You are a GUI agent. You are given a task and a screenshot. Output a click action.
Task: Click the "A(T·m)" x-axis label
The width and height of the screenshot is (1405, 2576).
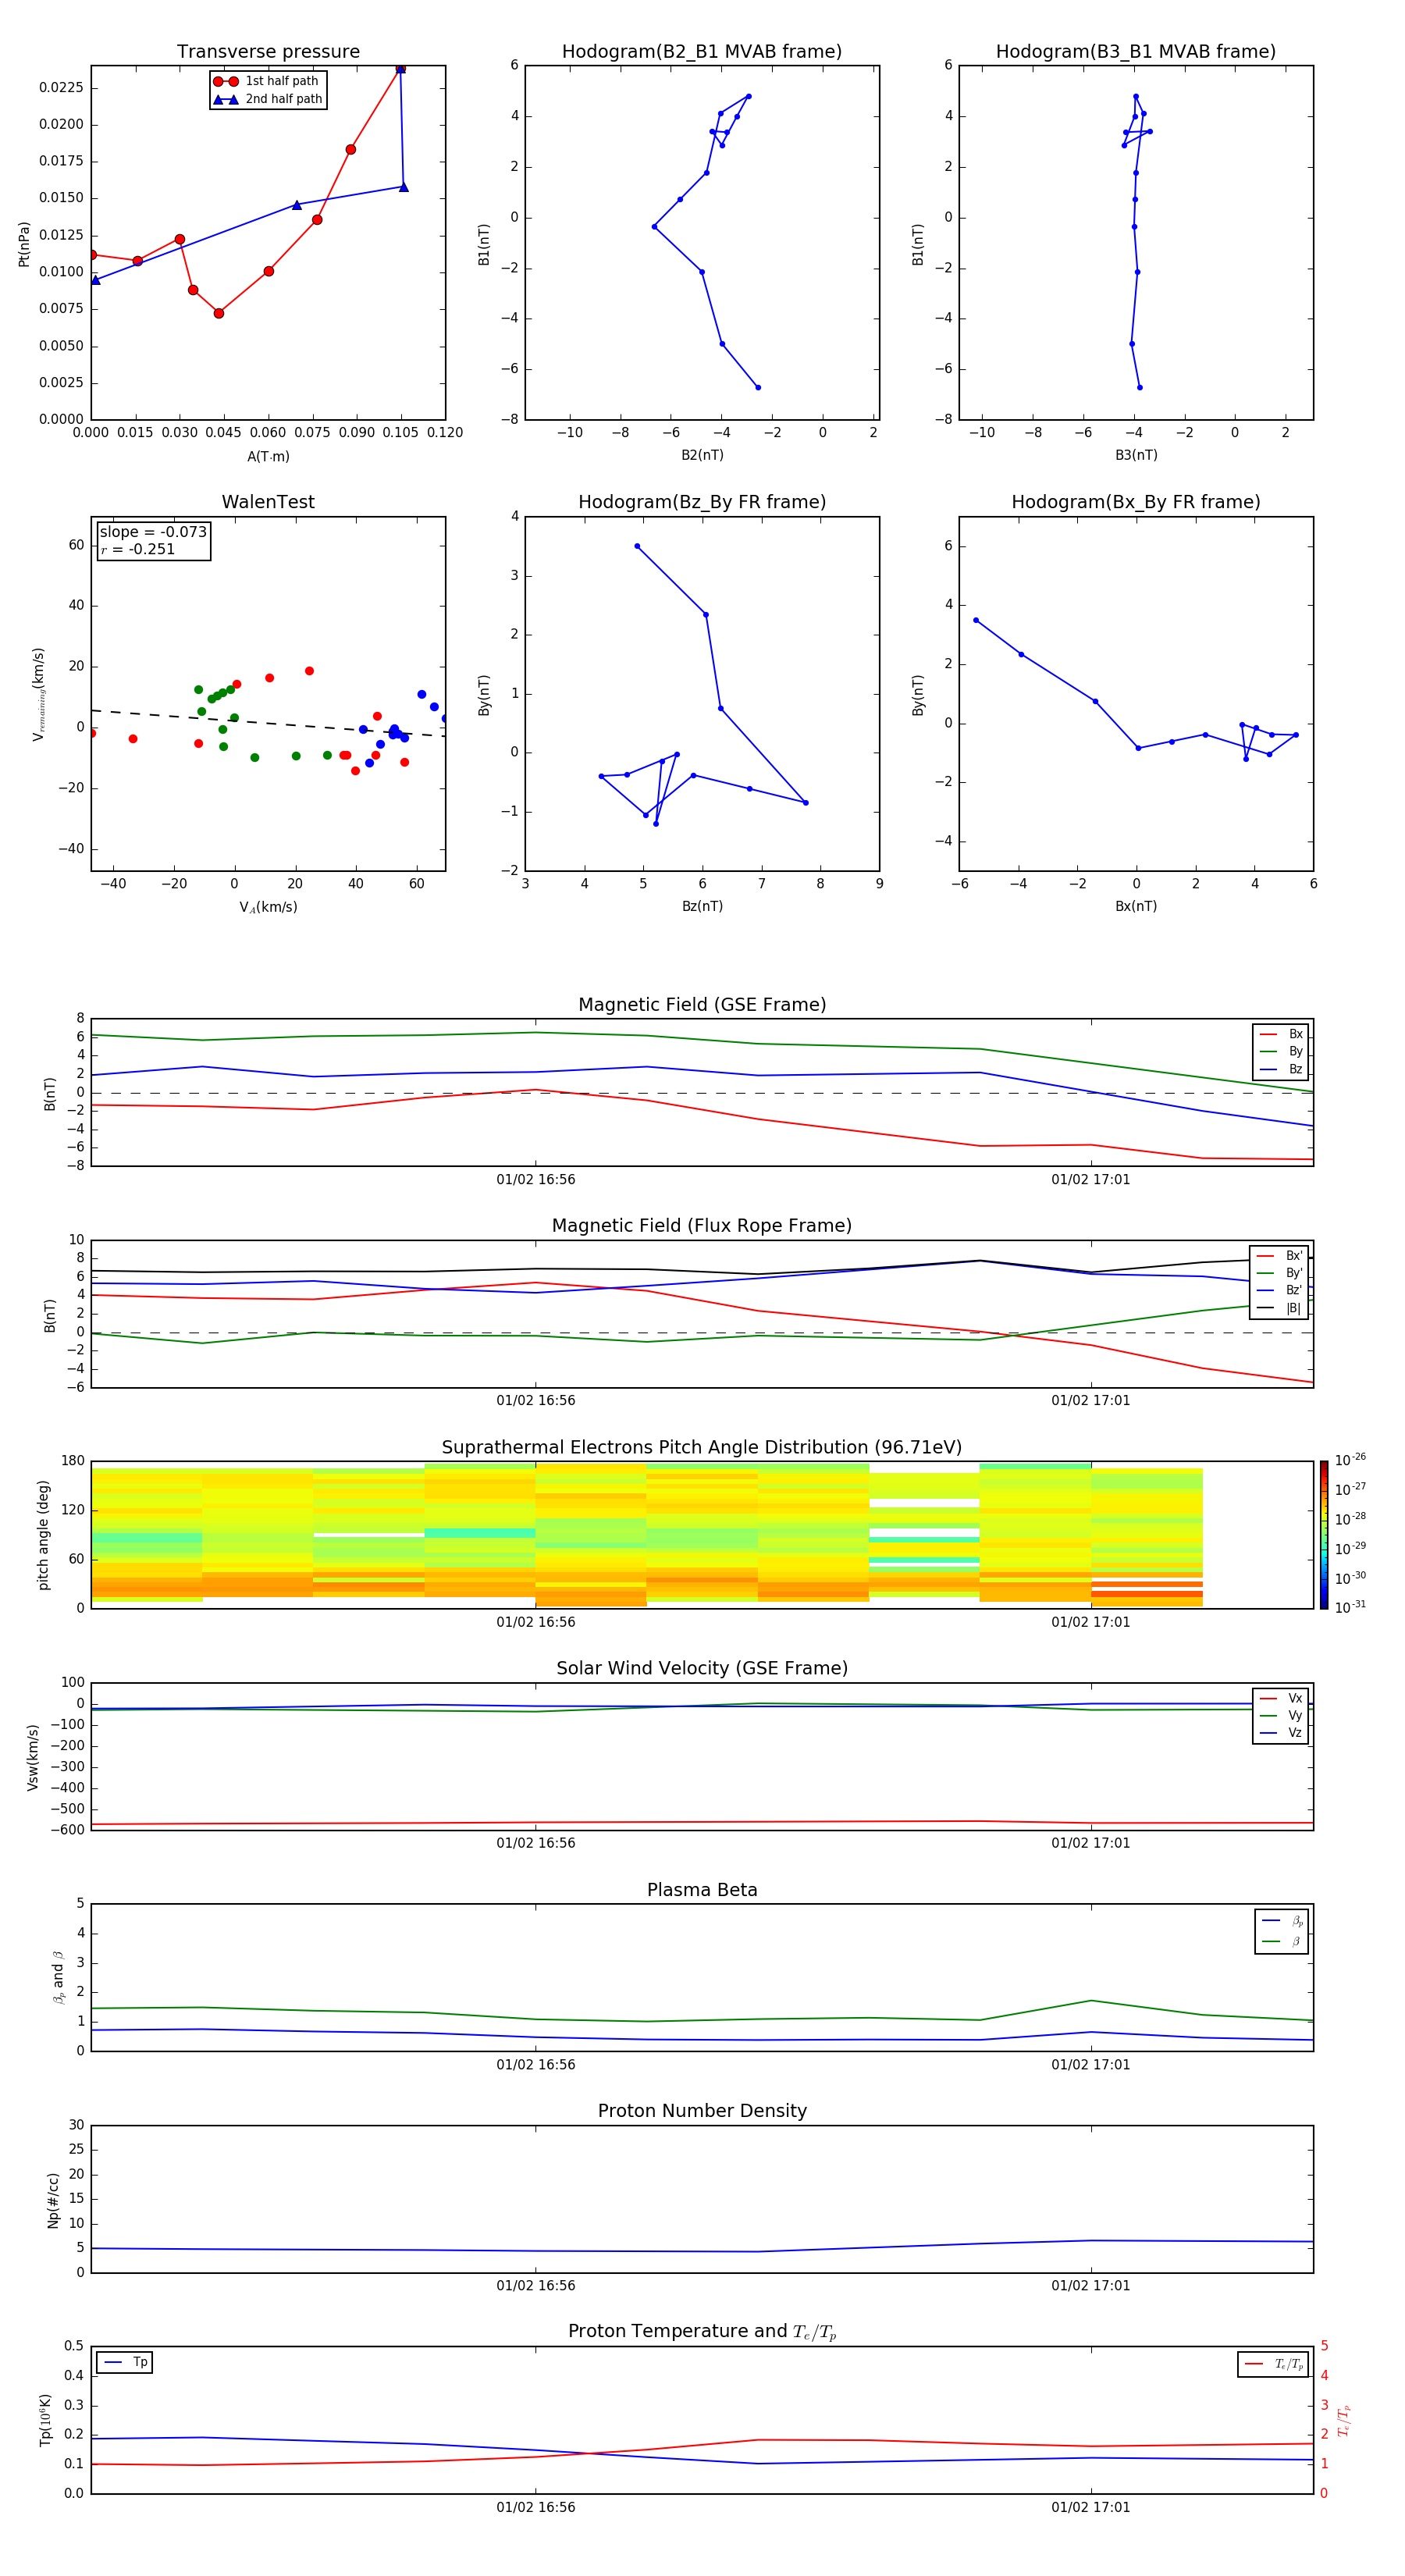point(268,456)
